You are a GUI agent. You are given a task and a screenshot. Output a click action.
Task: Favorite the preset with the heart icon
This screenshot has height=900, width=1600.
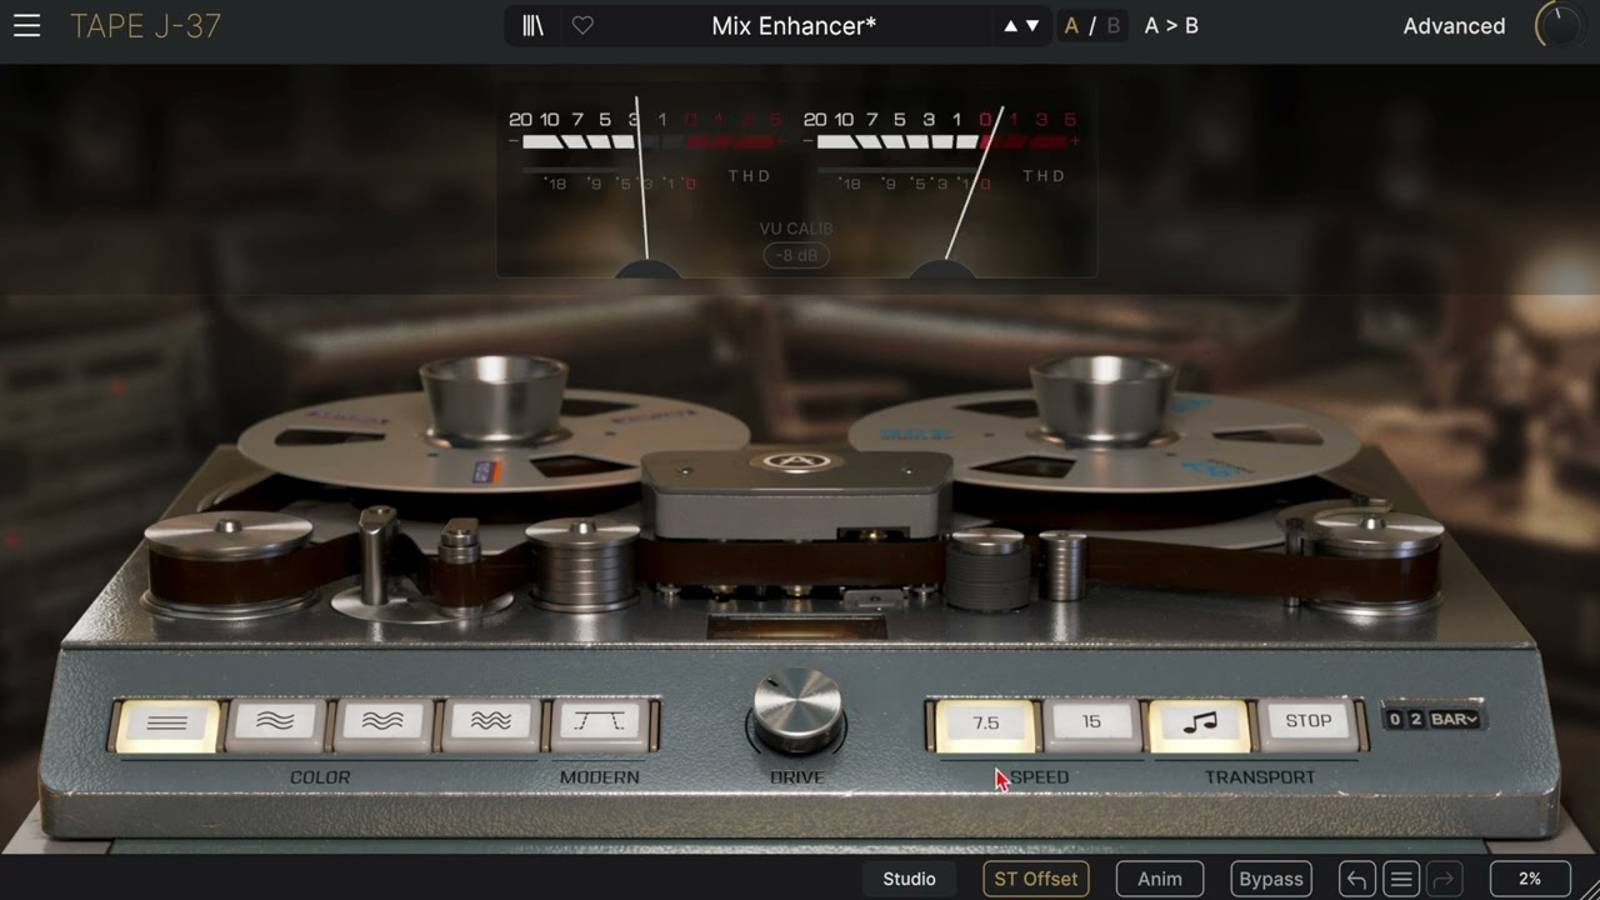[583, 26]
